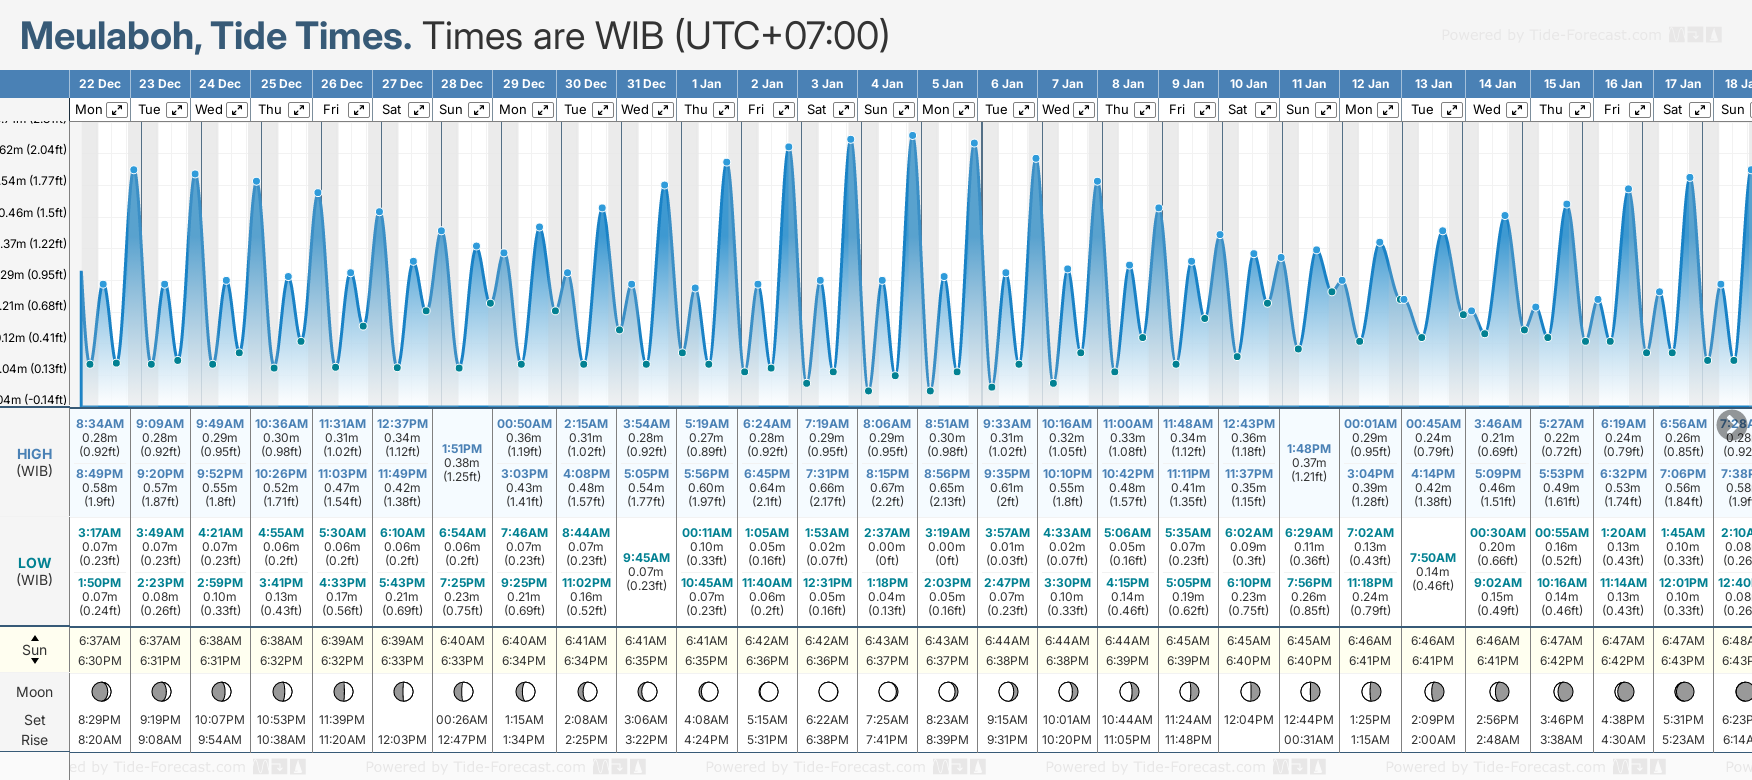Viewport: 1752px width, 780px height.
Task: Expand the Sat 10 Jan day column
Action: click(1265, 110)
